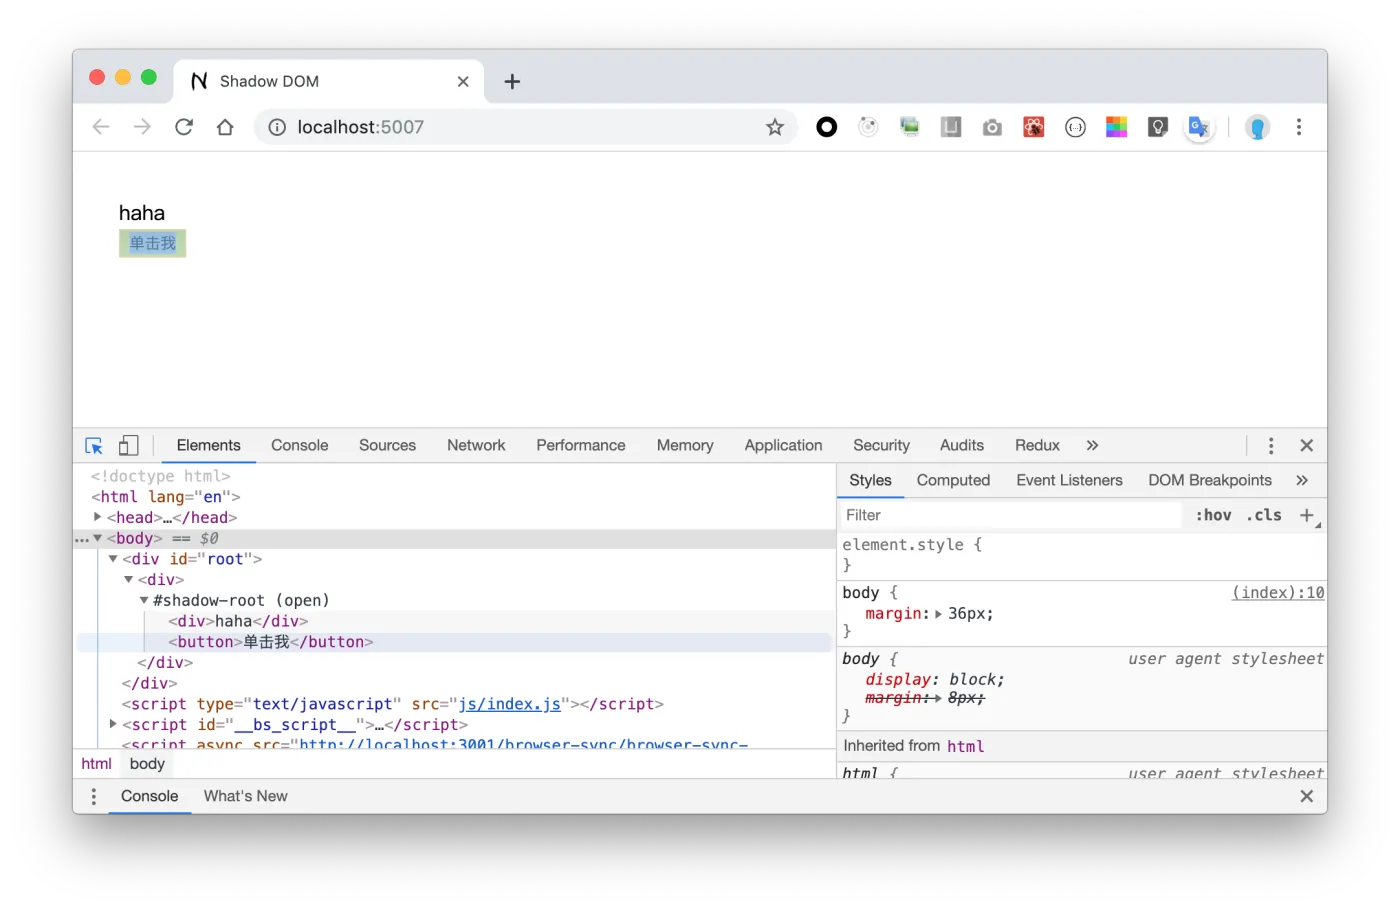Viewport: 1400px width, 910px height.
Task: Close the DevTools panel
Action: pyautogui.click(x=1306, y=446)
